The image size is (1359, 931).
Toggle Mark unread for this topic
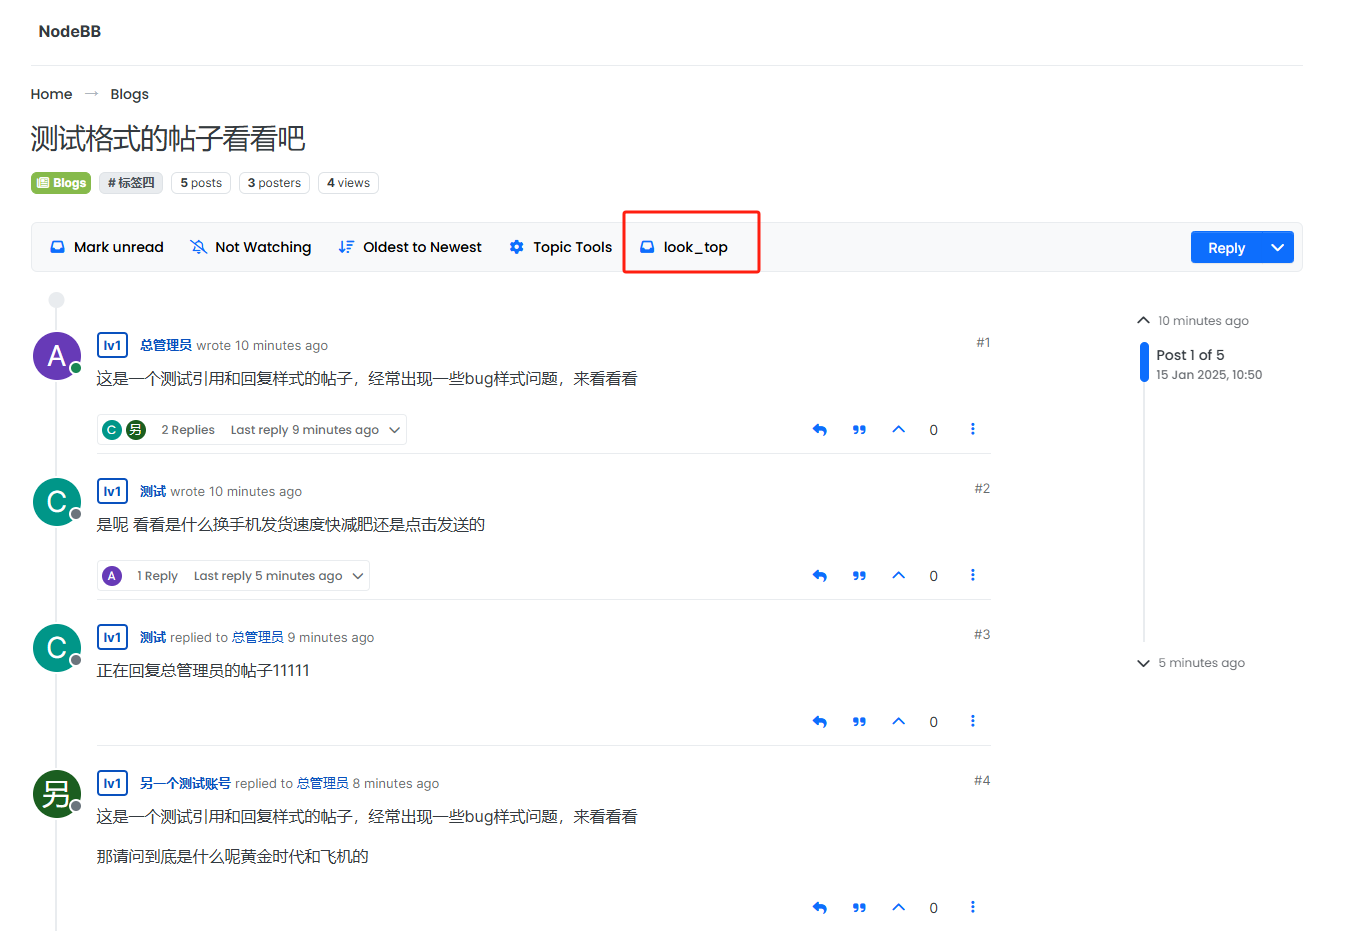point(107,247)
